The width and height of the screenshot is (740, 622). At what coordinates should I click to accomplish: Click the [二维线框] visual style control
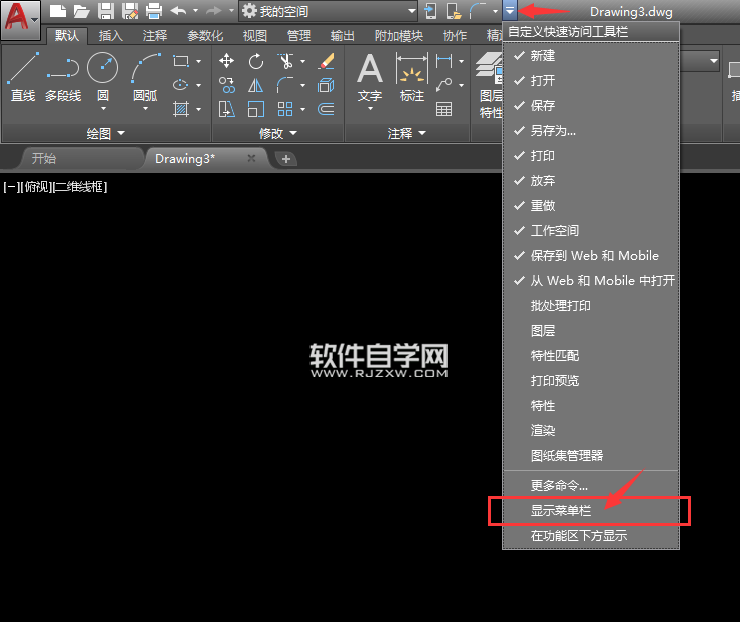pos(80,187)
